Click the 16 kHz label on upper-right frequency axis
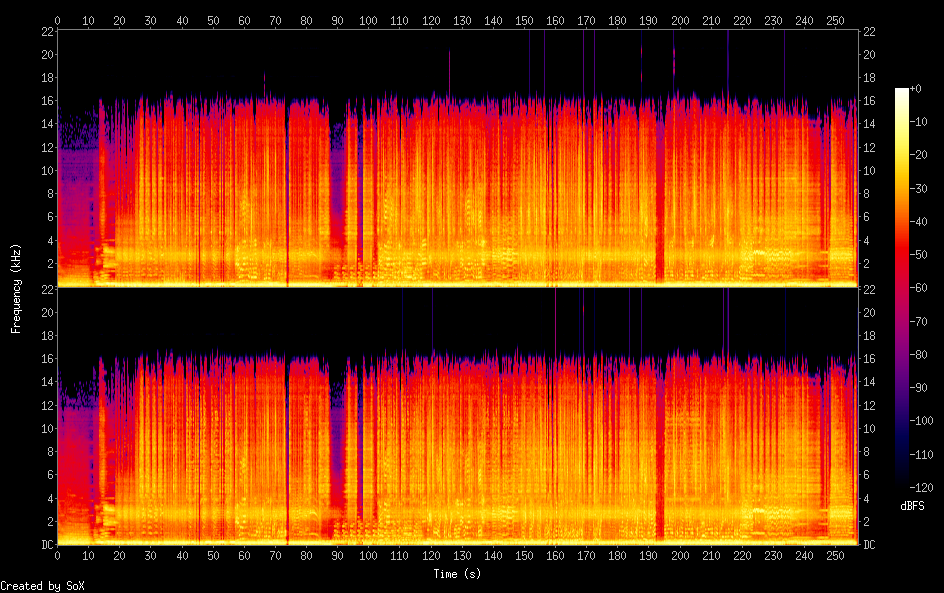The image size is (944, 593). point(870,101)
